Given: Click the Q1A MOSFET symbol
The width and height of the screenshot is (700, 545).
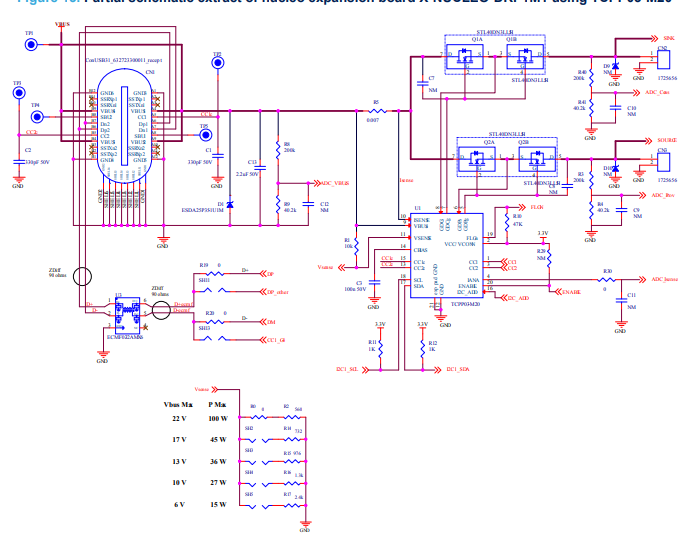Looking at the screenshot, I should [465, 57].
